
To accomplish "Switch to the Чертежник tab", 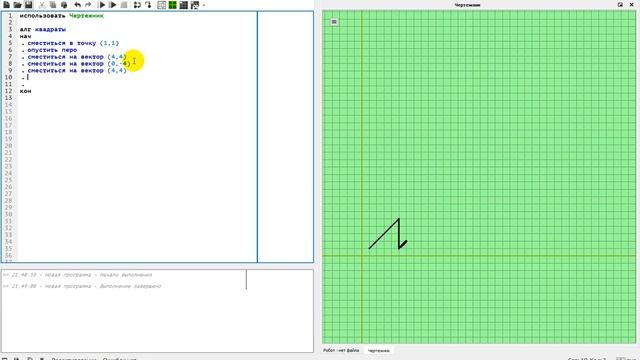I will coord(378,351).
